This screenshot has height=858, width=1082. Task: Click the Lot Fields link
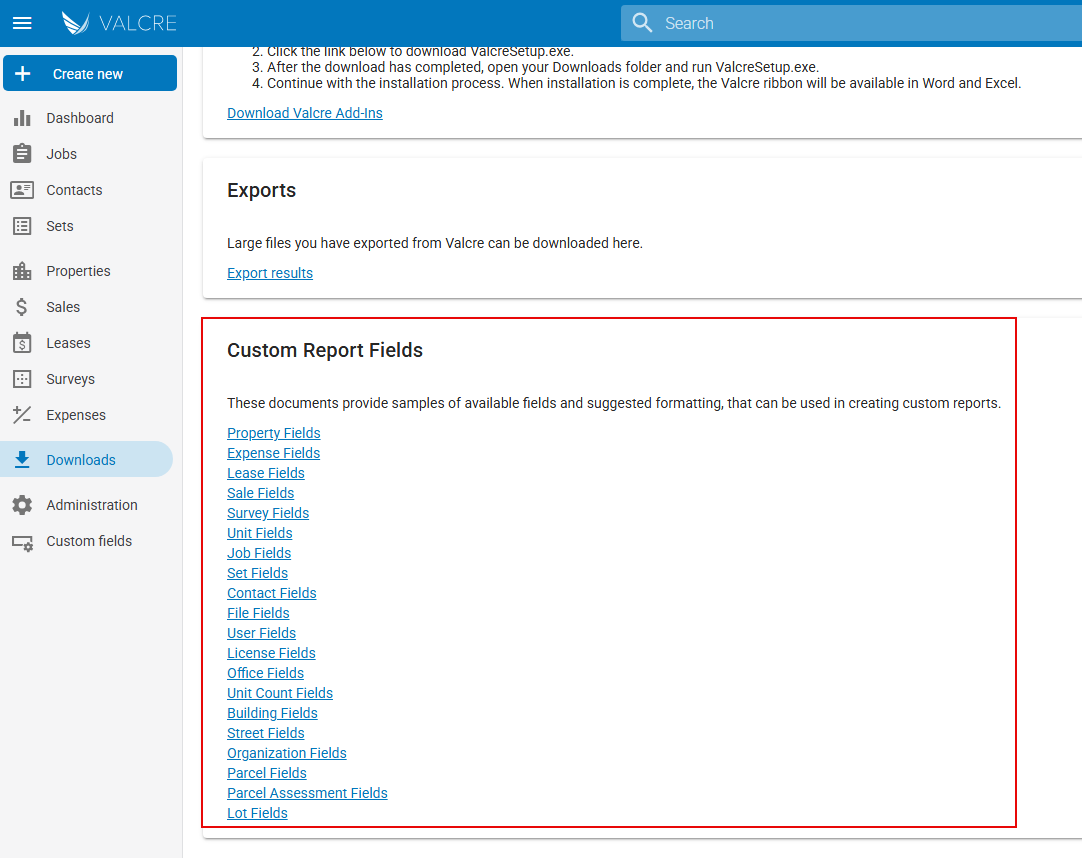click(x=257, y=813)
